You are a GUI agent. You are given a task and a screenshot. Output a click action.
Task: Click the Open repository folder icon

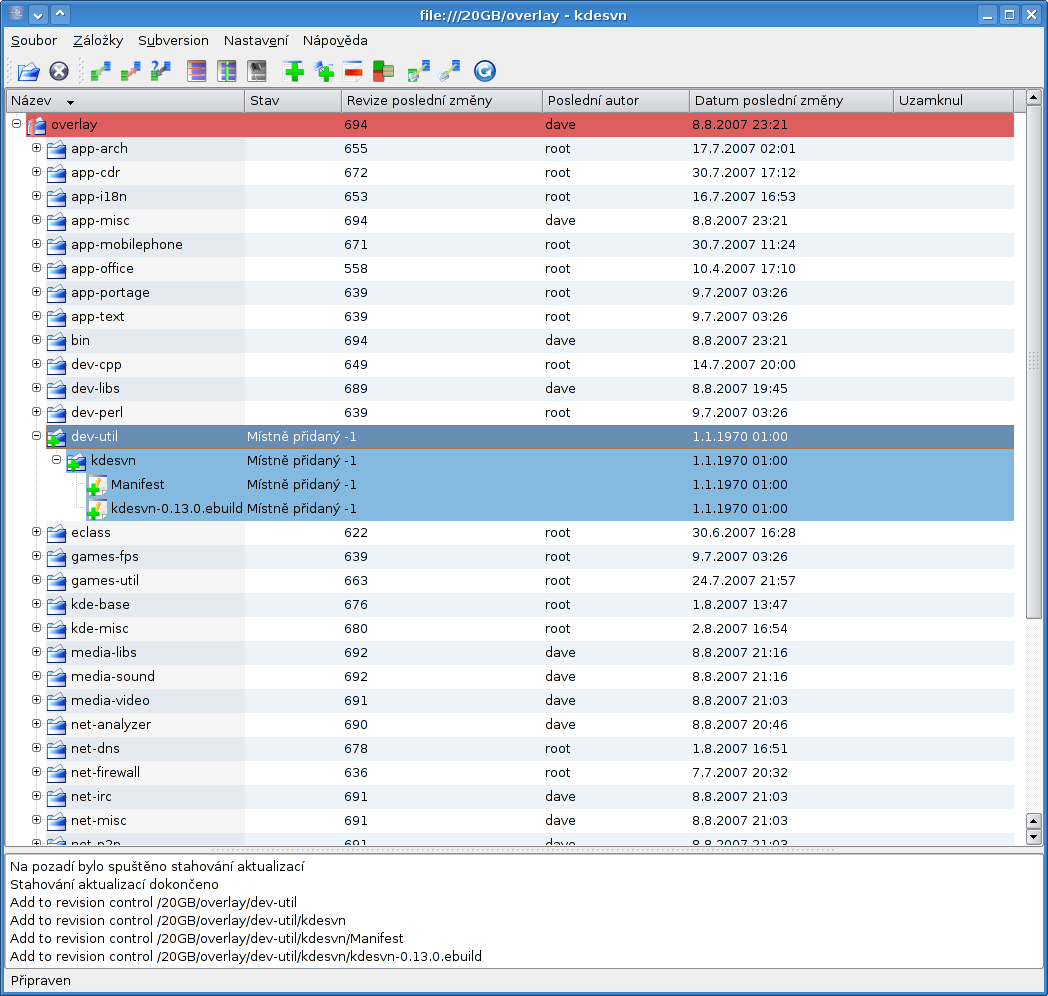click(x=29, y=71)
